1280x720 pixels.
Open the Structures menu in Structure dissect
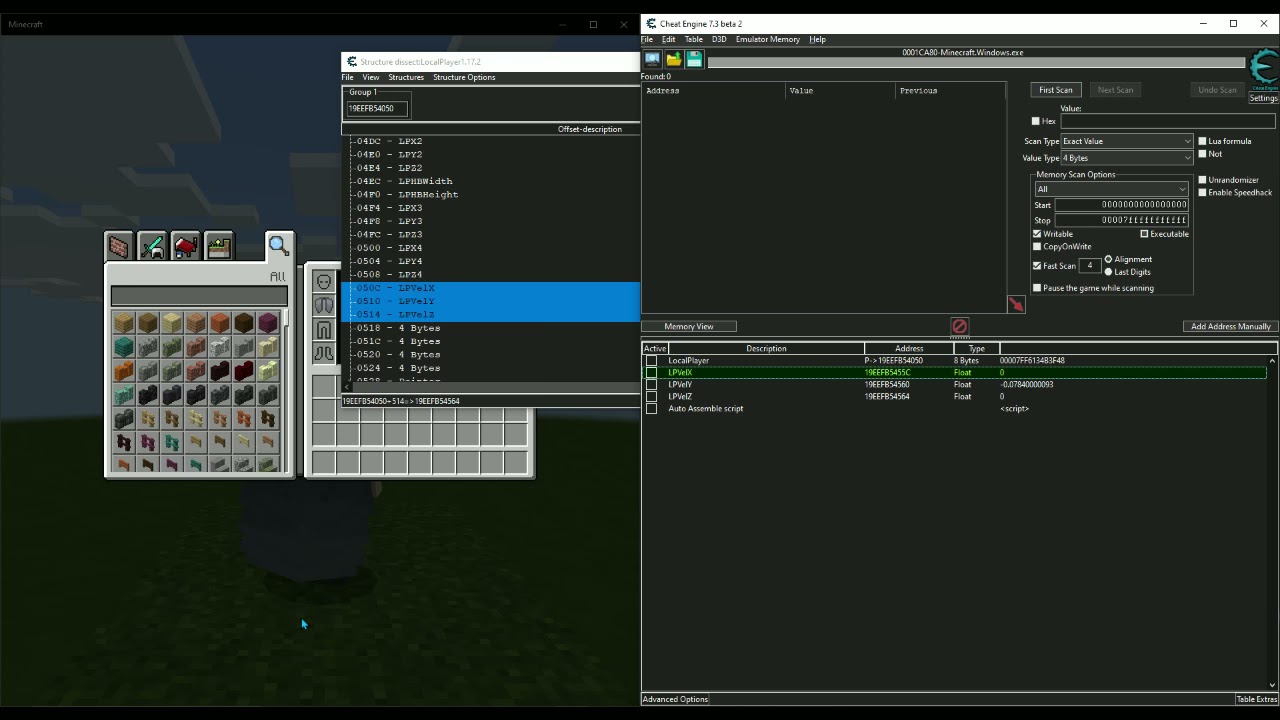(x=406, y=77)
